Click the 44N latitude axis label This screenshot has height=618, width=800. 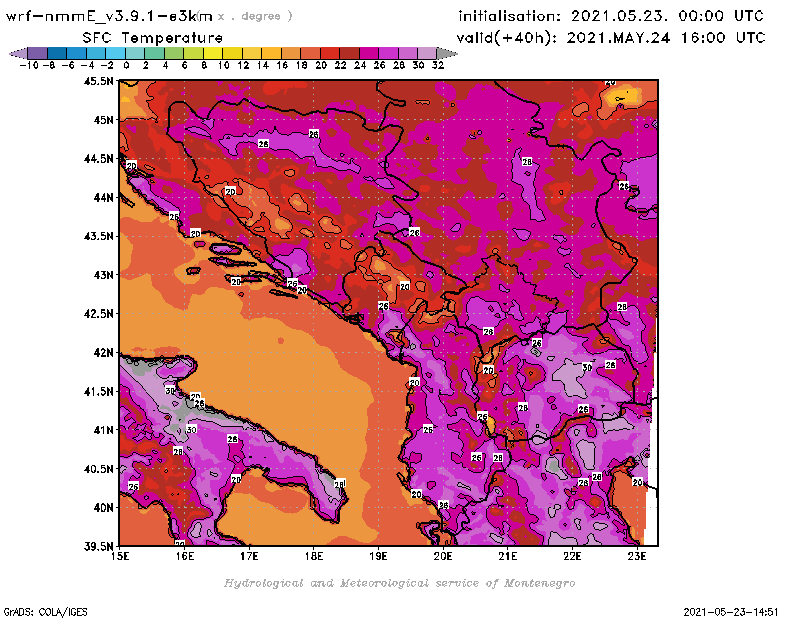[104, 197]
